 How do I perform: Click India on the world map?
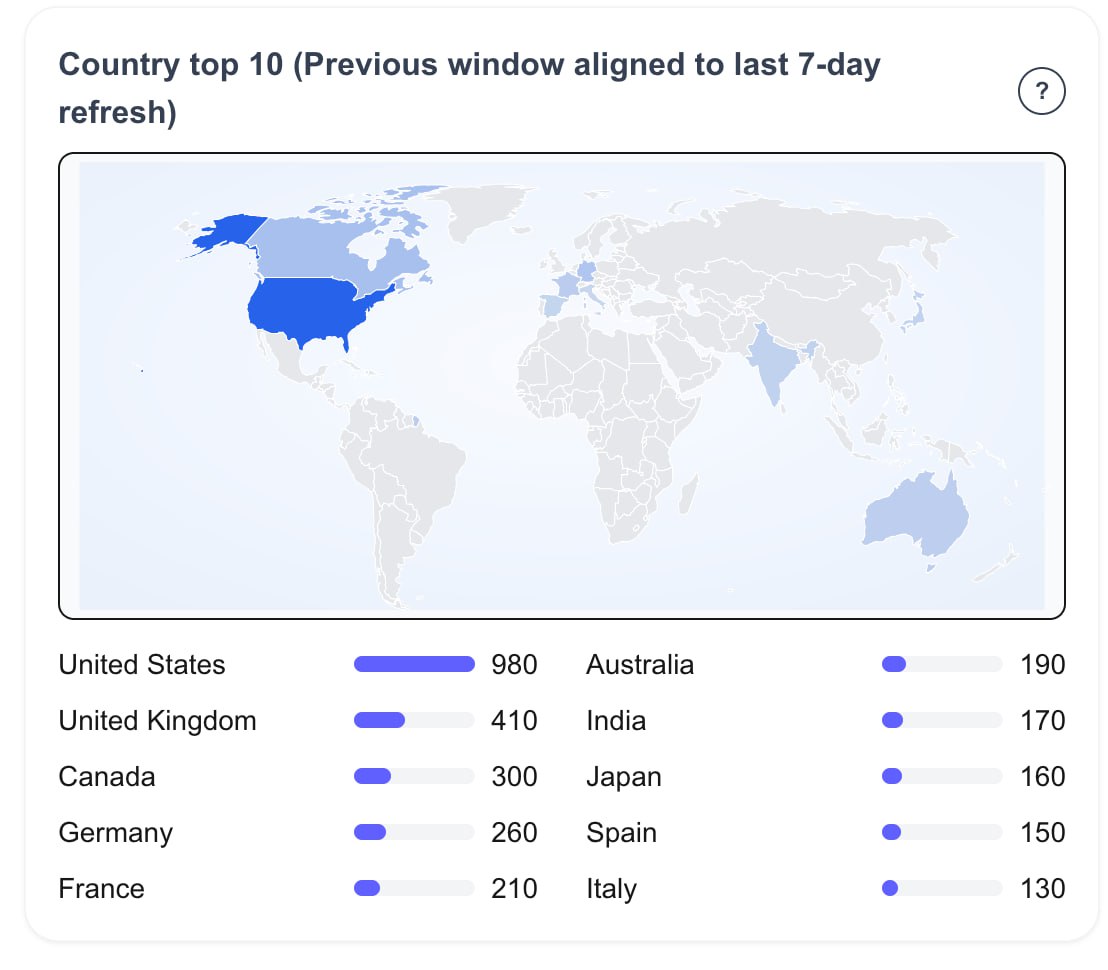tap(772, 367)
